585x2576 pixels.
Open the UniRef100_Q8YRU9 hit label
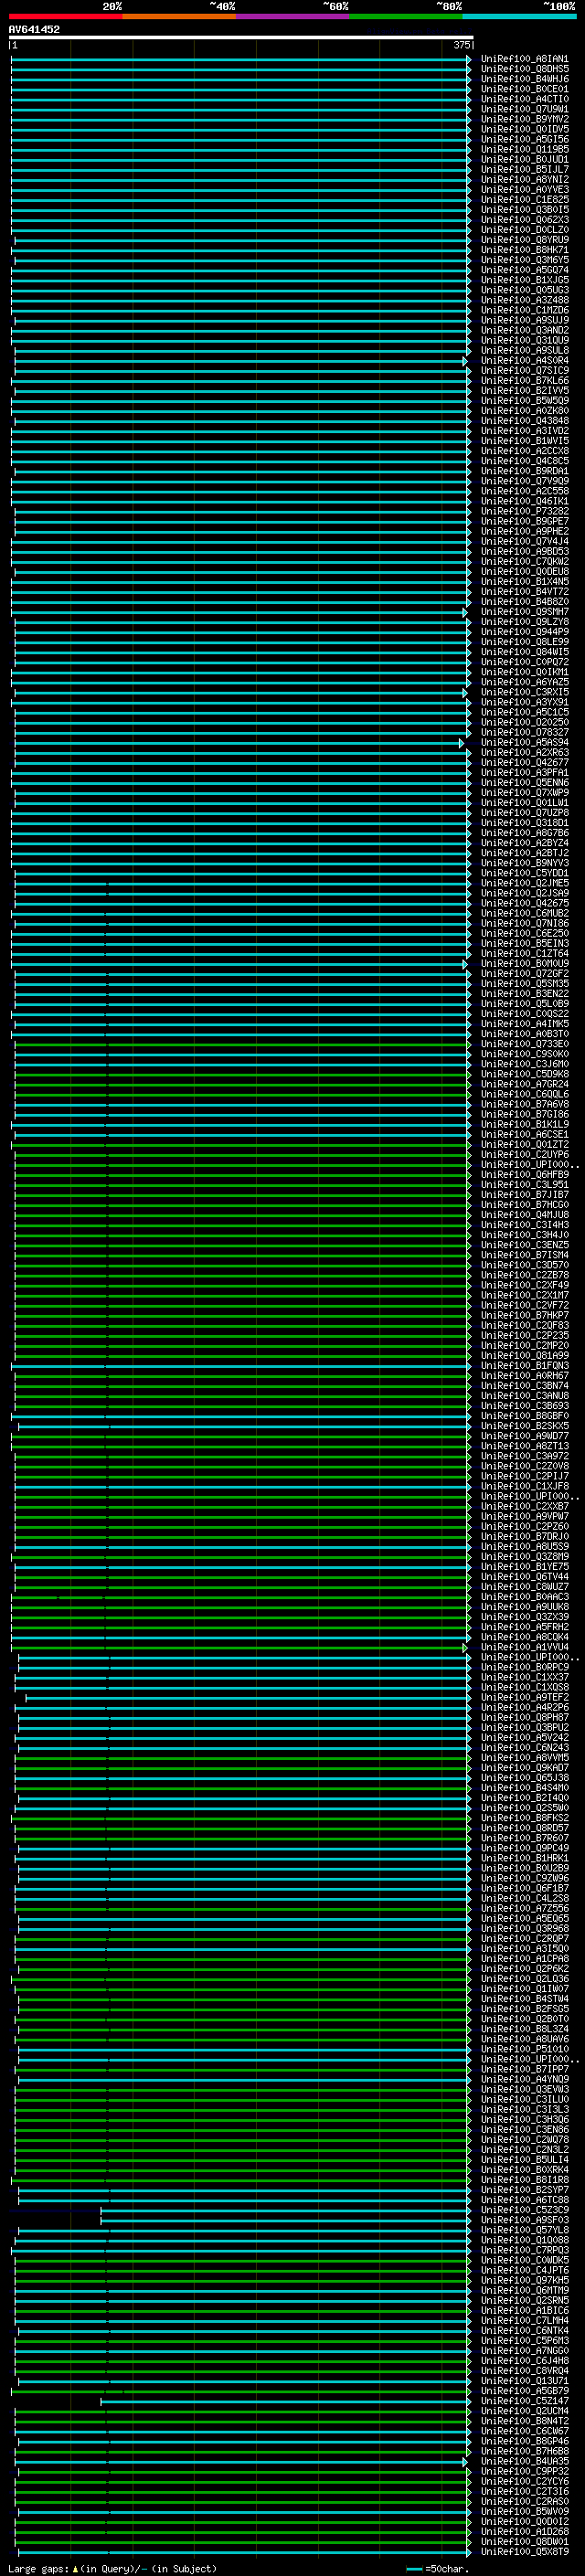(524, 241)
